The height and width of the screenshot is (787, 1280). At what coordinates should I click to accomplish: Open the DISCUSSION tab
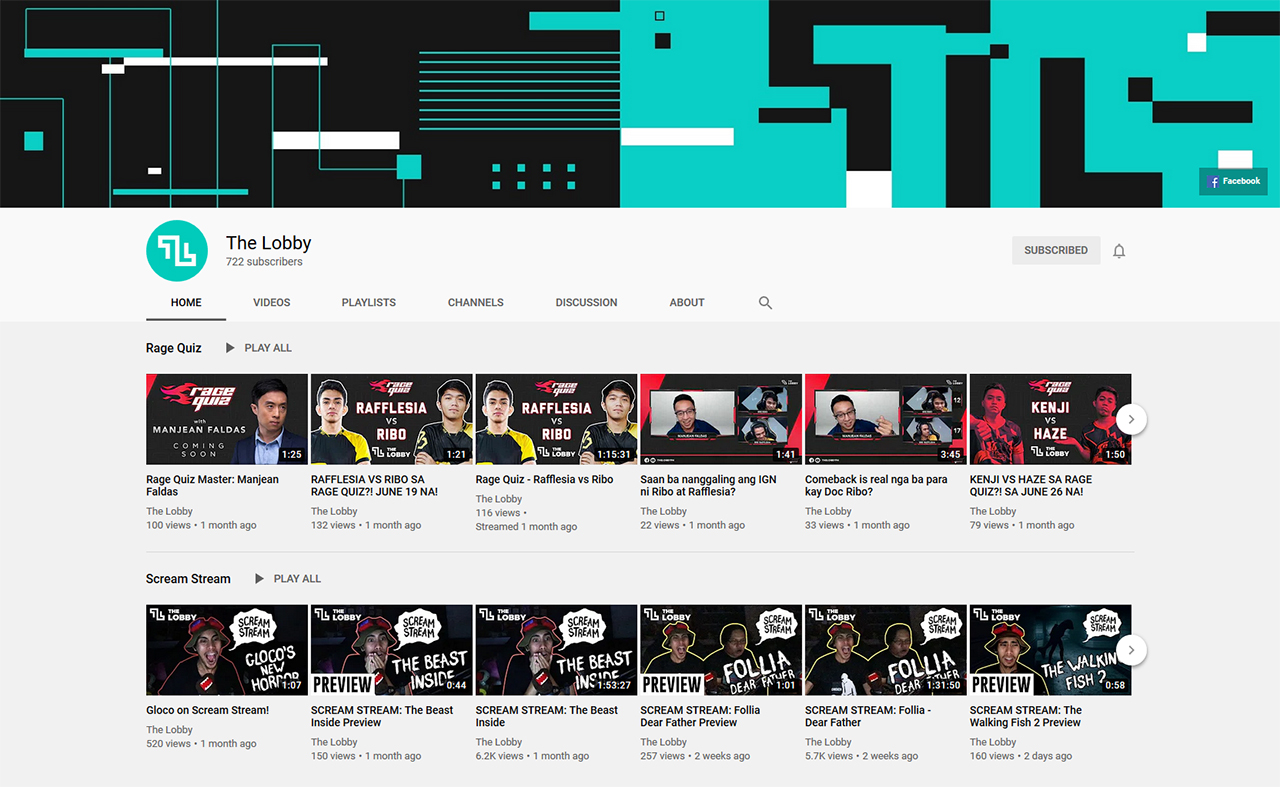click(587, 302)
